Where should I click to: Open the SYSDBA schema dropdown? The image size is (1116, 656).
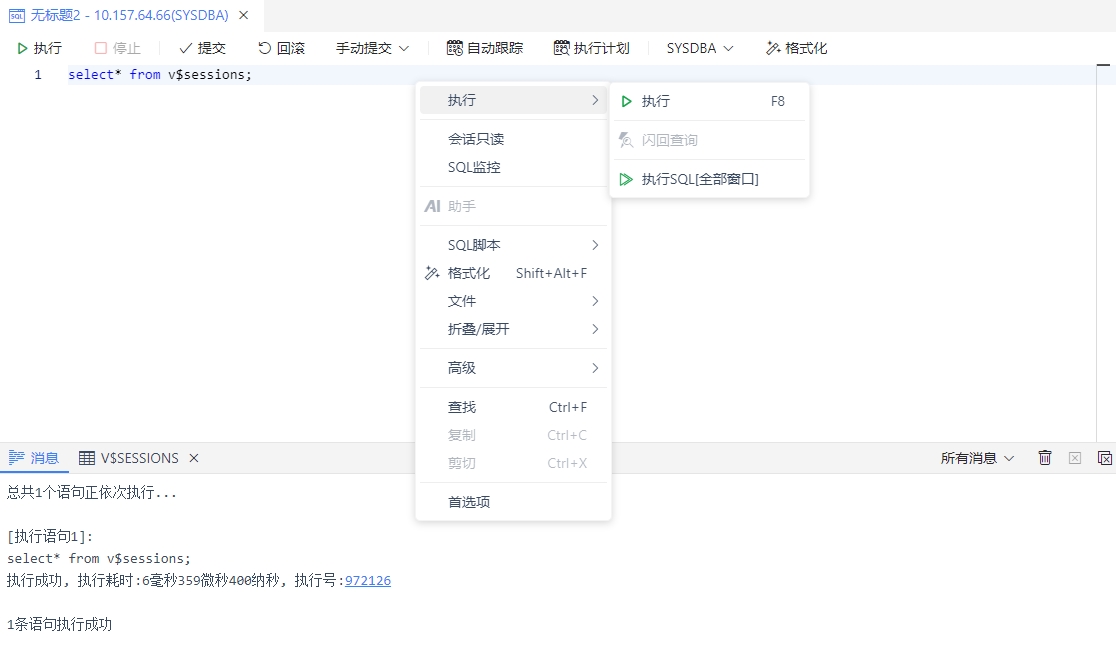click(x=700, y=48)
